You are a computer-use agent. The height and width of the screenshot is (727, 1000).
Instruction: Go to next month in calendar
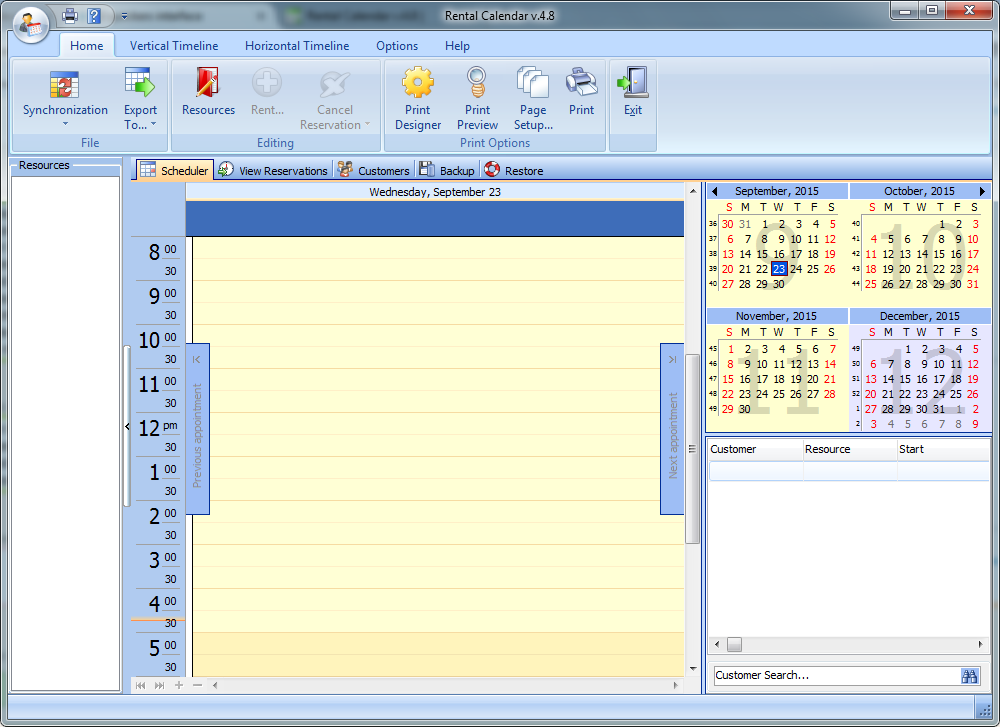982,191
